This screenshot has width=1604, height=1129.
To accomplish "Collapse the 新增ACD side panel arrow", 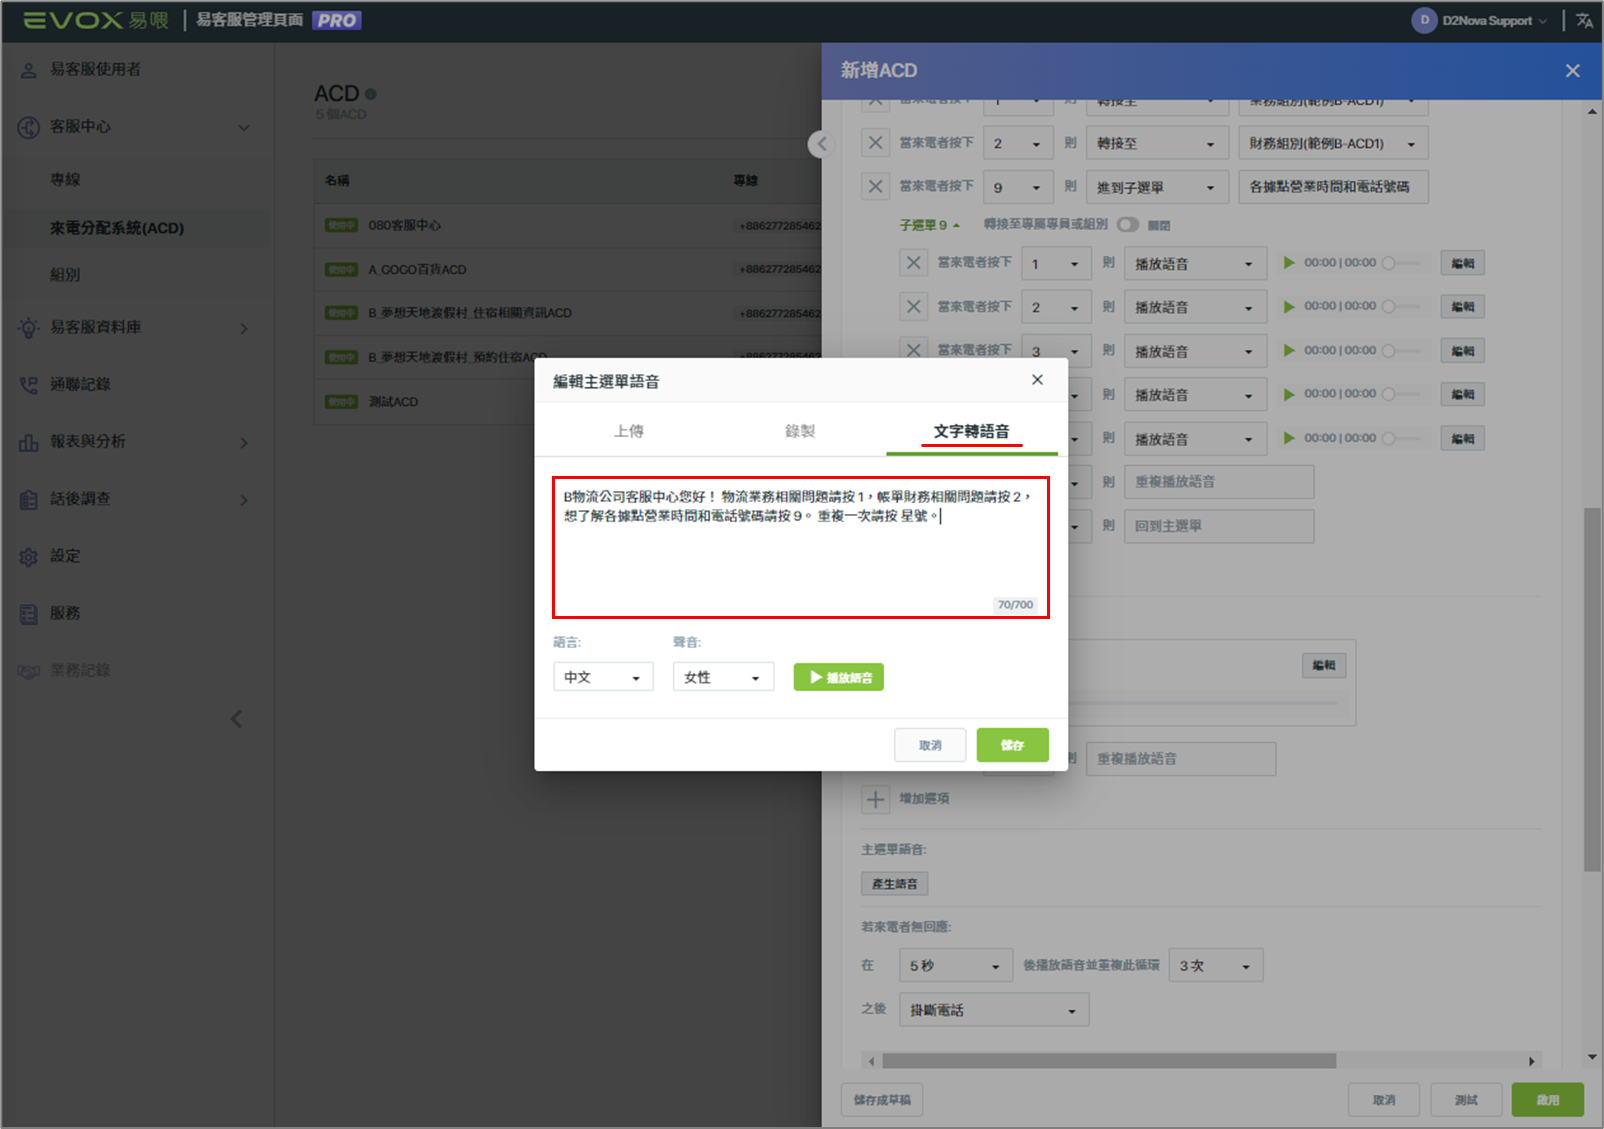I will coord(821,144).
